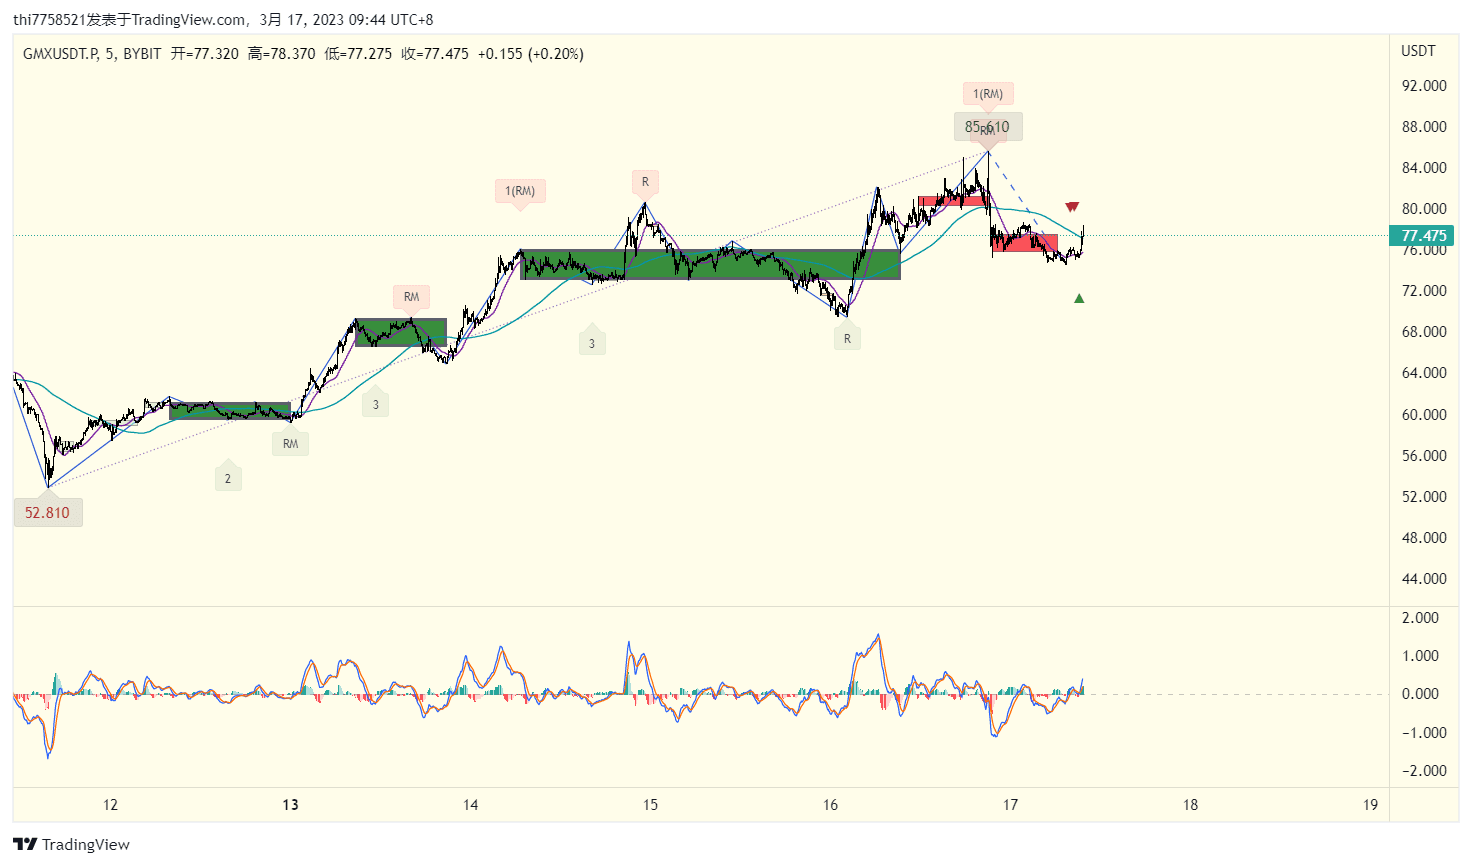This screenshot has width=1472, height=866.
Task: Click the 80.000 price axis label
Action: [1424, 209]
